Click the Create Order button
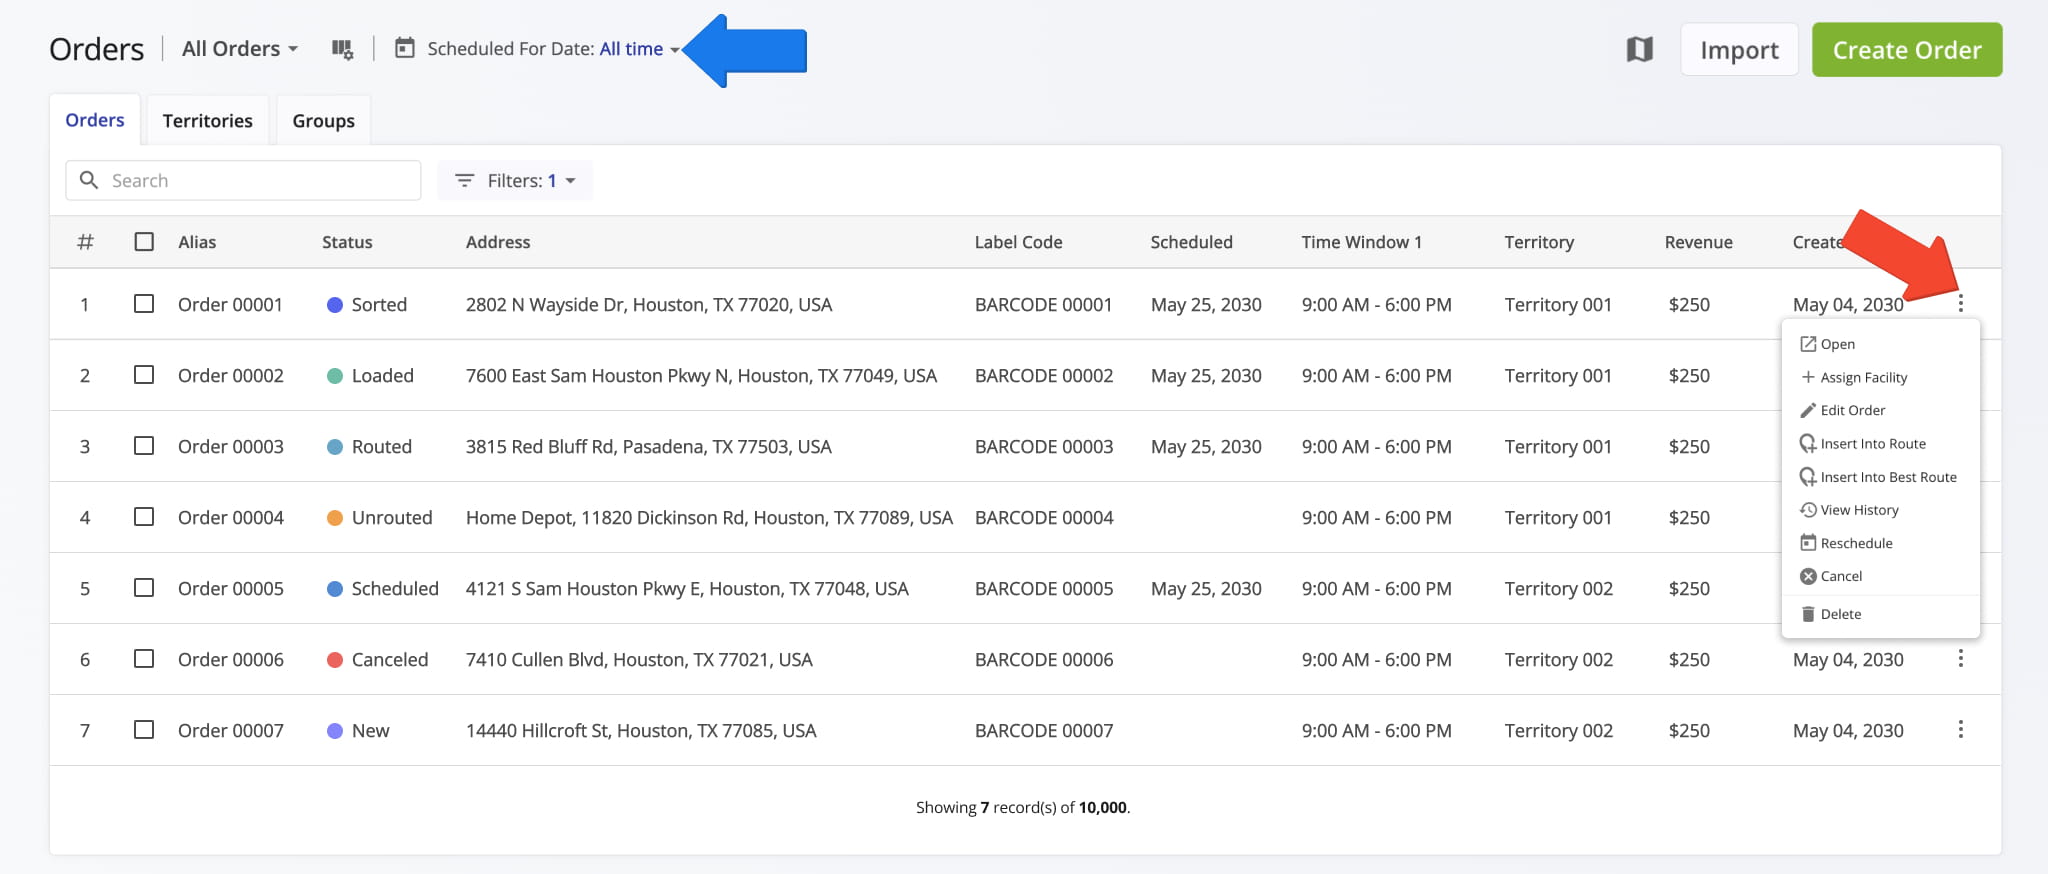Screen dimensions: 2048x874 1907,50
